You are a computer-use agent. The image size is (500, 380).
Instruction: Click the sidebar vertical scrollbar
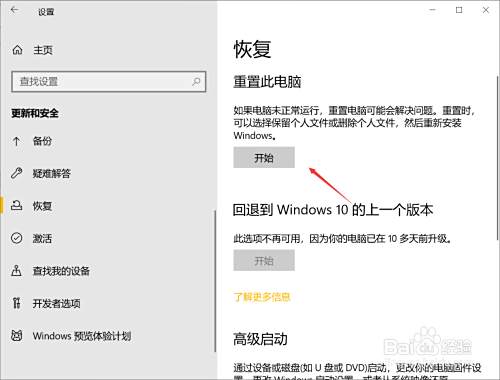click(x=215, y=281)
